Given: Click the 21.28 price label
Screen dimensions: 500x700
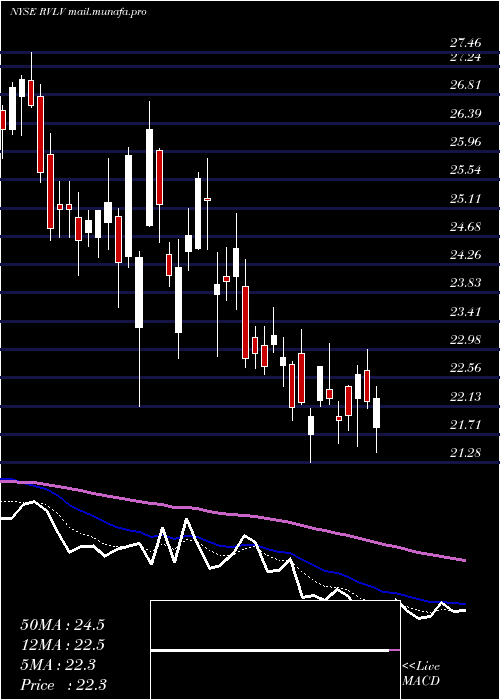Looking at the screenshot, I should [466, 453].
